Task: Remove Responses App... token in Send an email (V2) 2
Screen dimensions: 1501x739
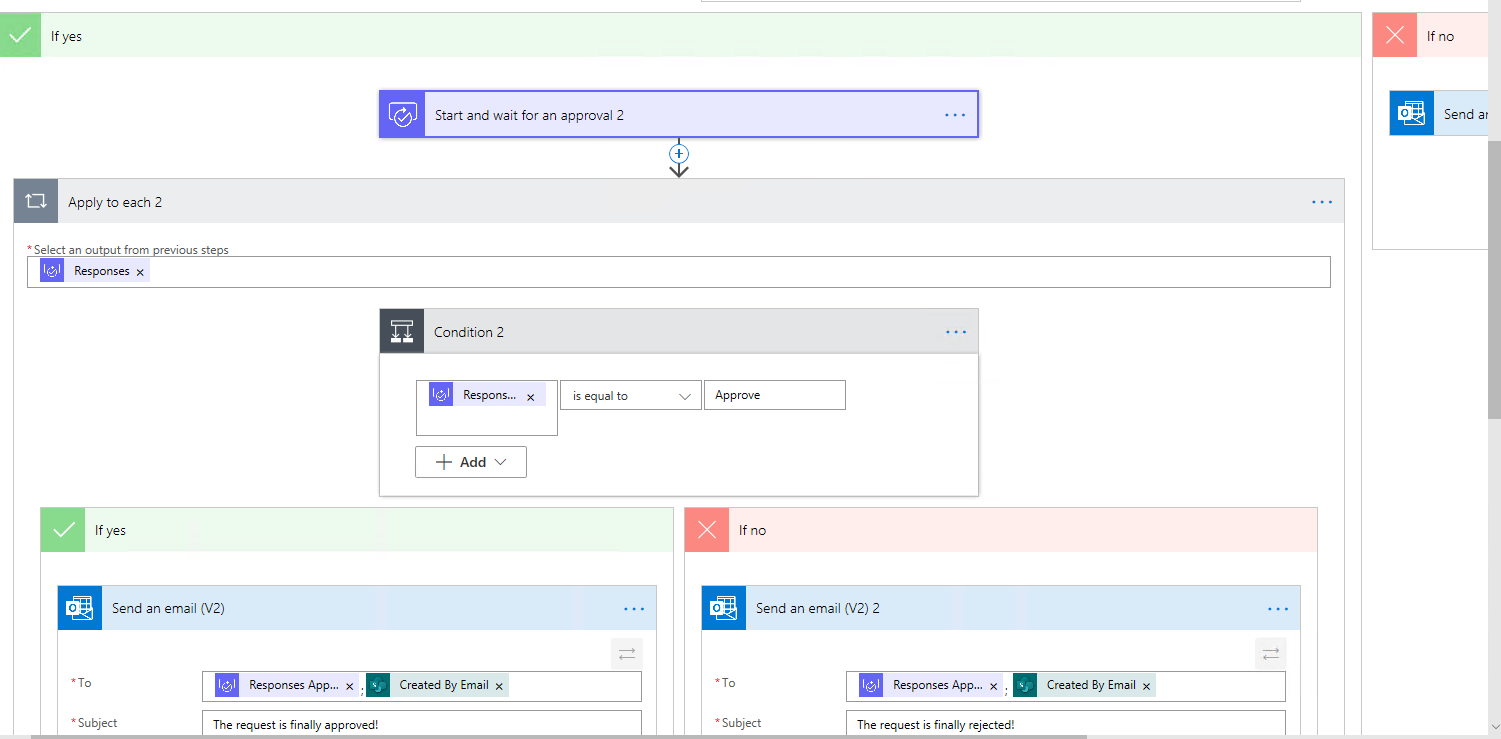Action: (x=993, y=686)
